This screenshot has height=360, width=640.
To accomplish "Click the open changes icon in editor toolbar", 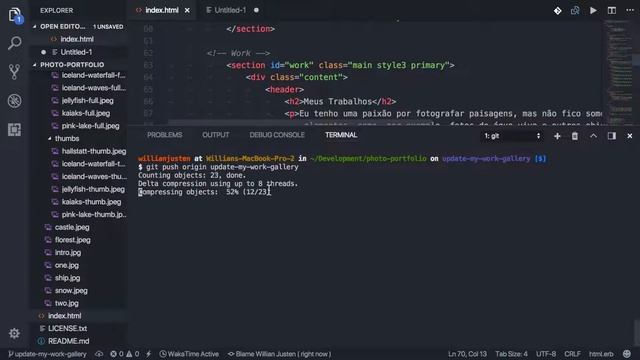I will pos(575,11).
